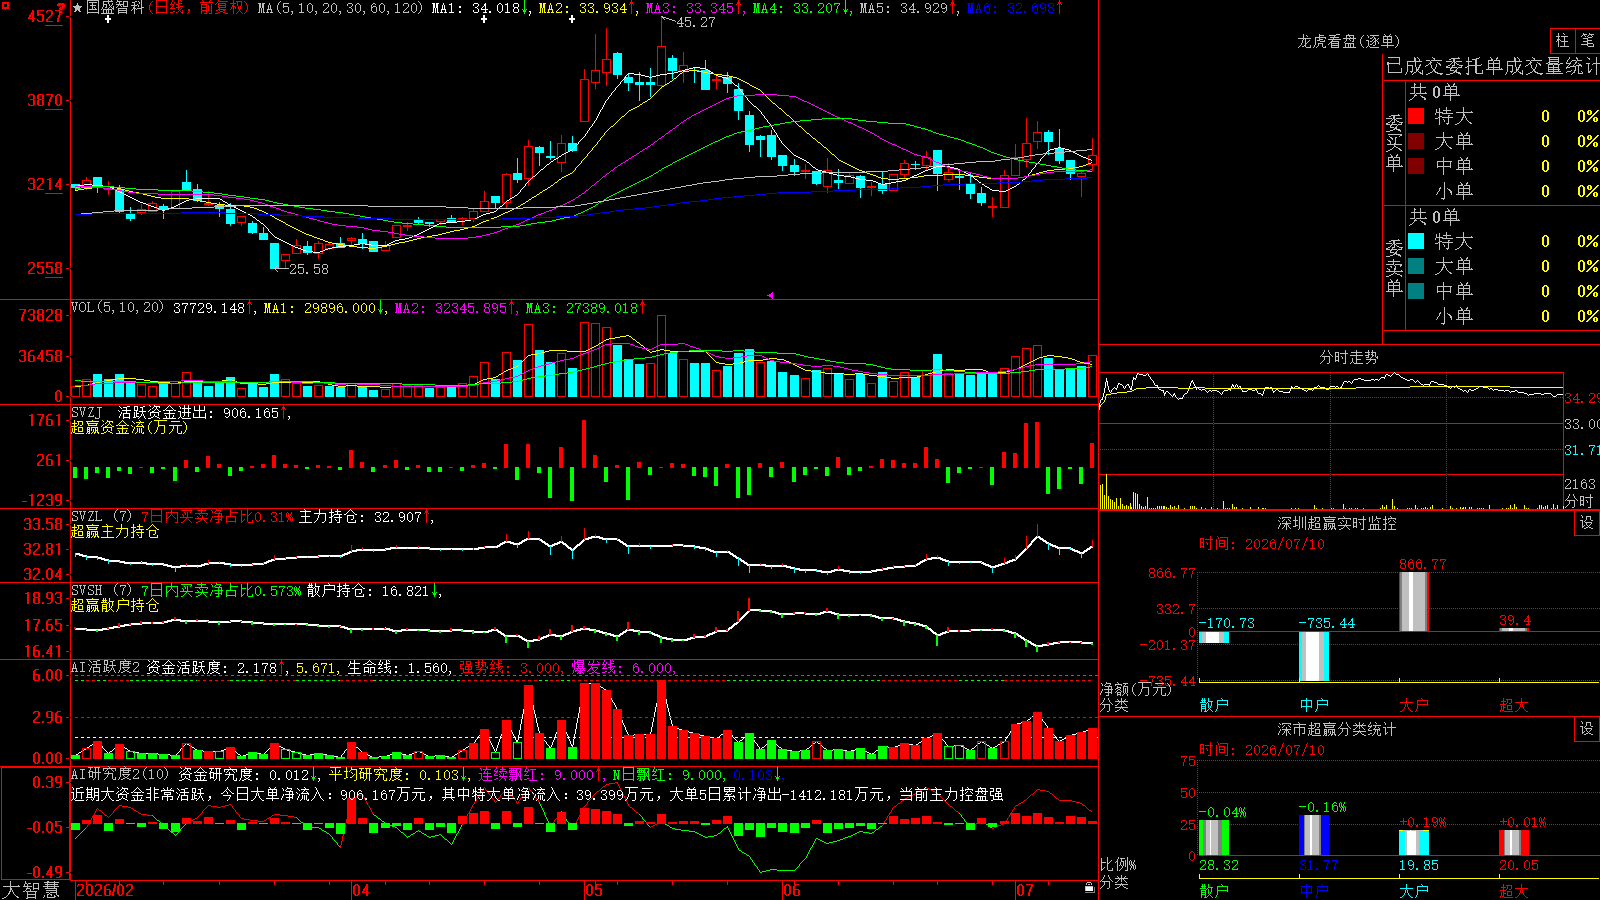Click the 07 month marker on time axis

click(1025, 890)
